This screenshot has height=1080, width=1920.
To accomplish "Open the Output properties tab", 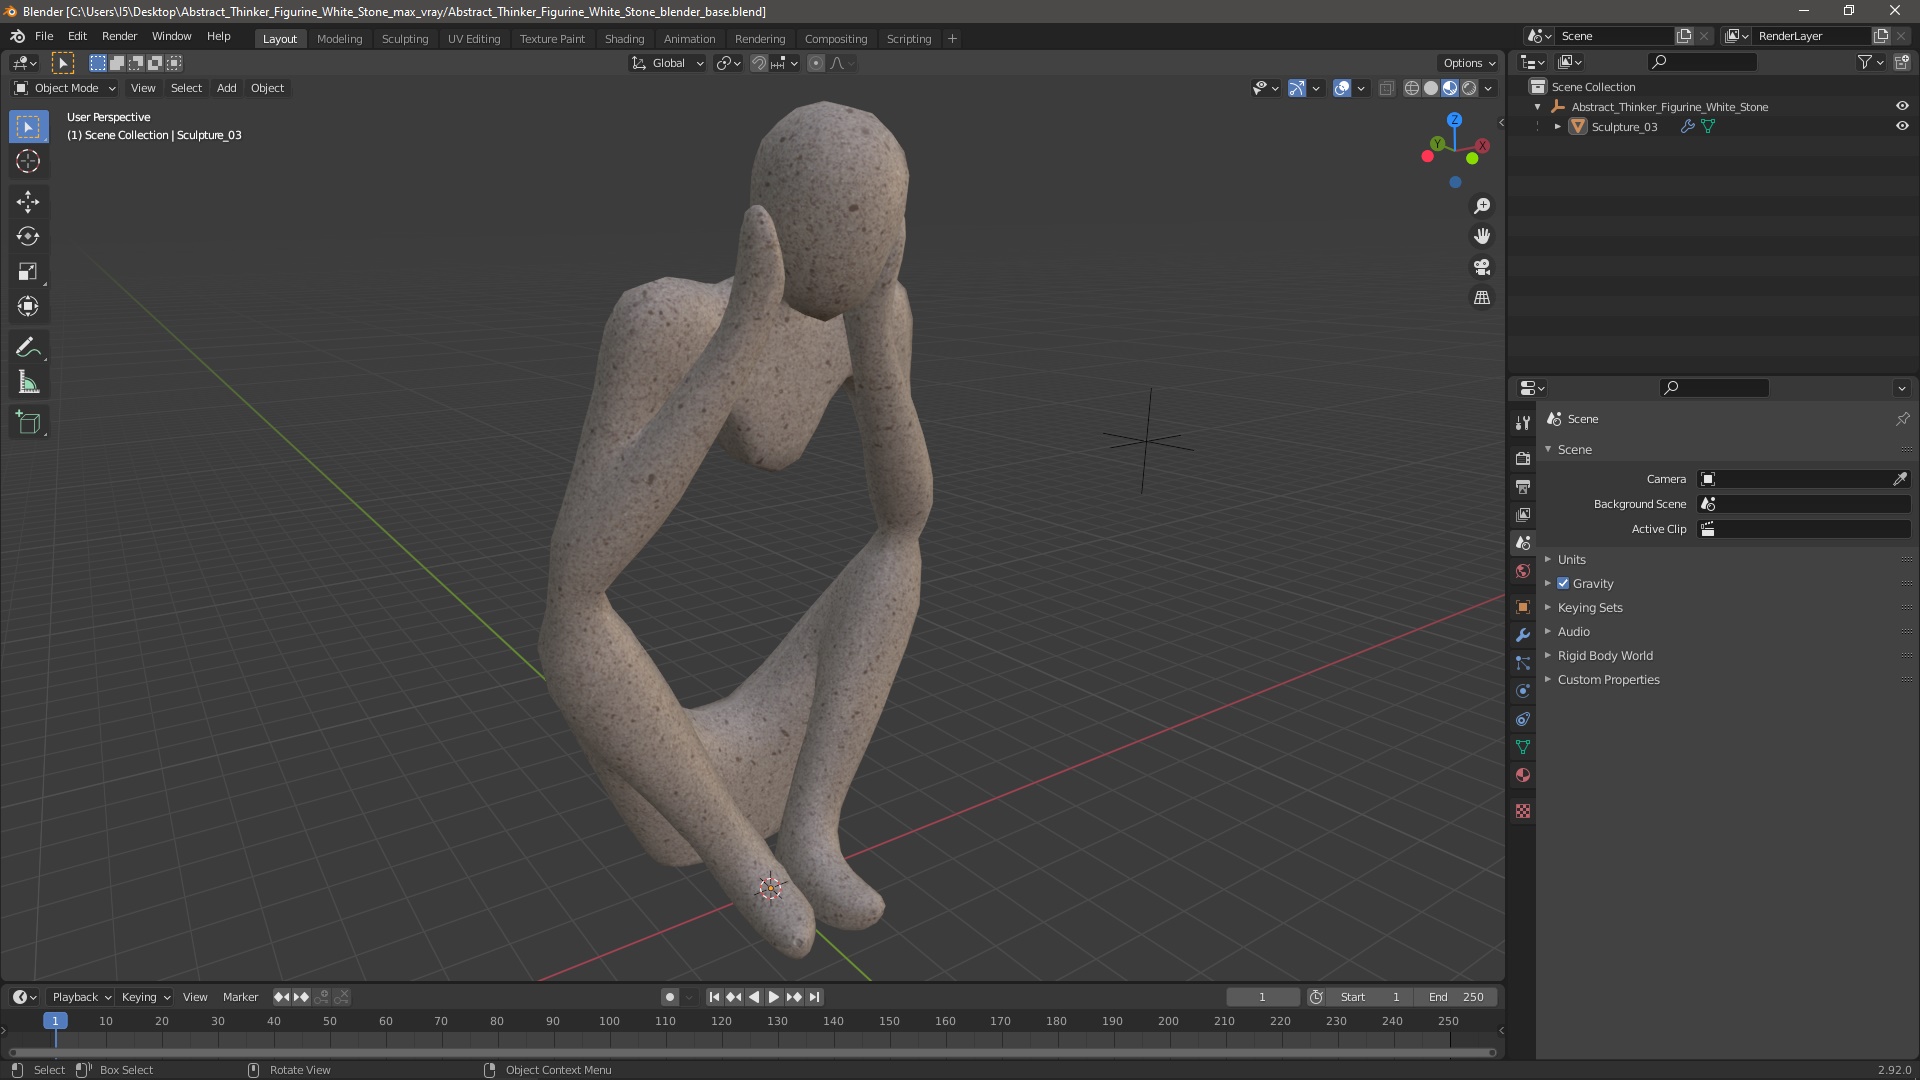I will click(x=1523, y=486).
